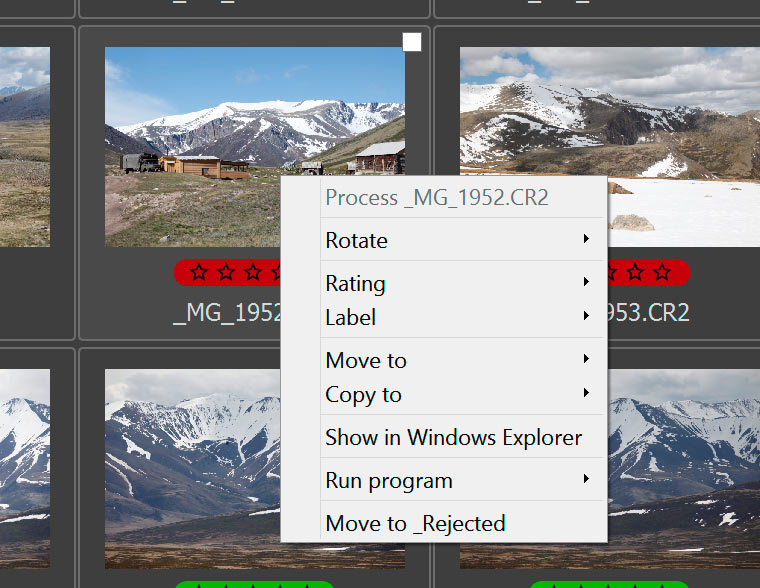This screenshot has height=588, width=760.
Task: Open the Copy to submenu arrow
Action: (x=586, y=394)
